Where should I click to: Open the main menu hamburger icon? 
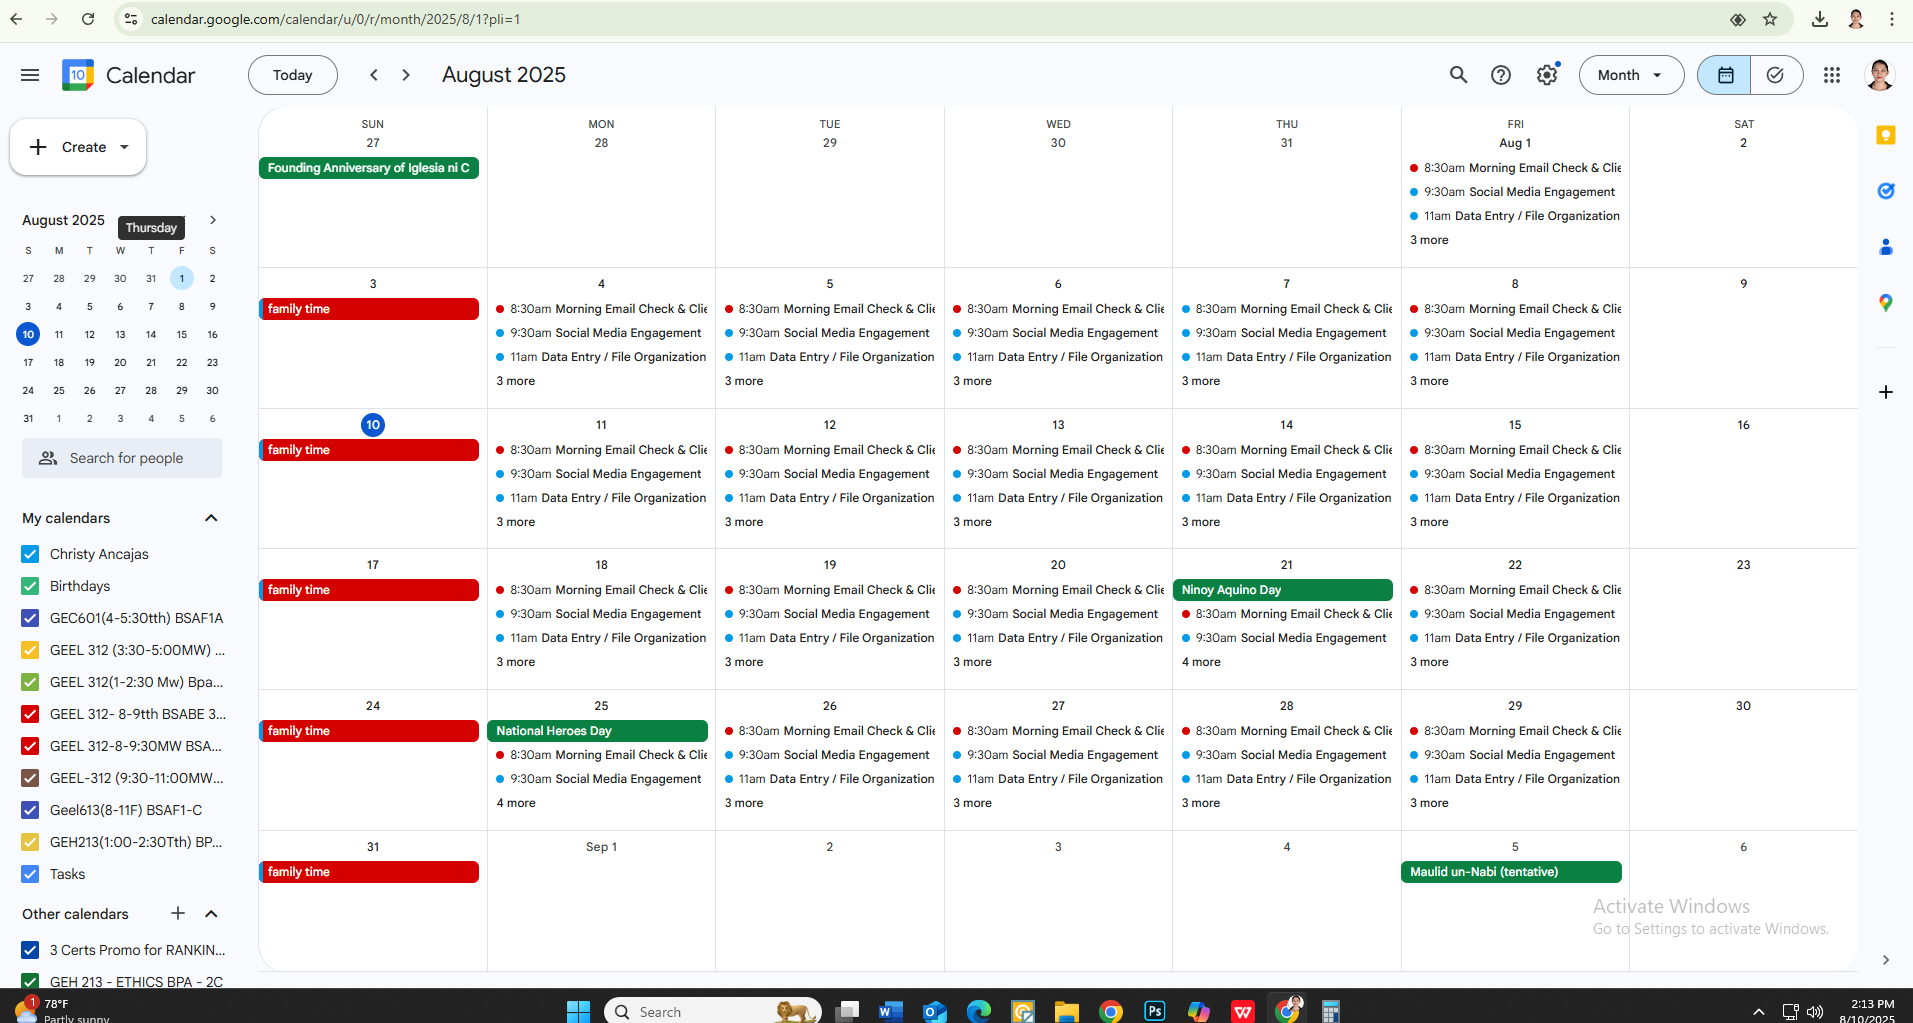click(30, 75)
